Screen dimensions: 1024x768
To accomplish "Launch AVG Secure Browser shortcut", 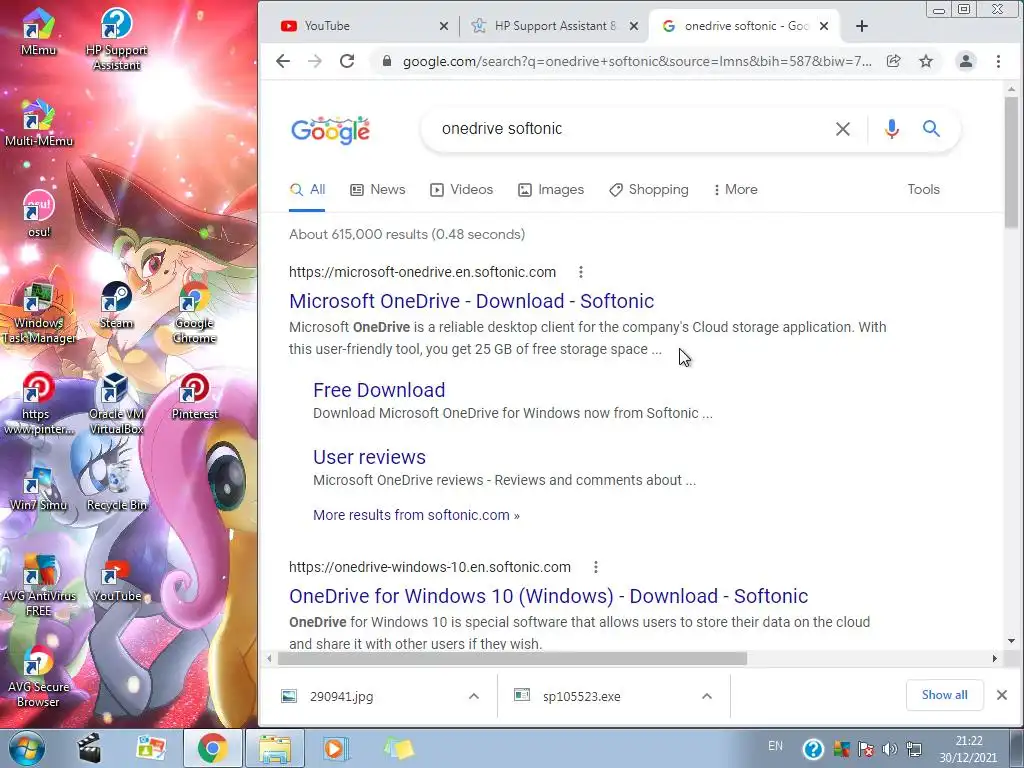I will [x=39, y=677].
